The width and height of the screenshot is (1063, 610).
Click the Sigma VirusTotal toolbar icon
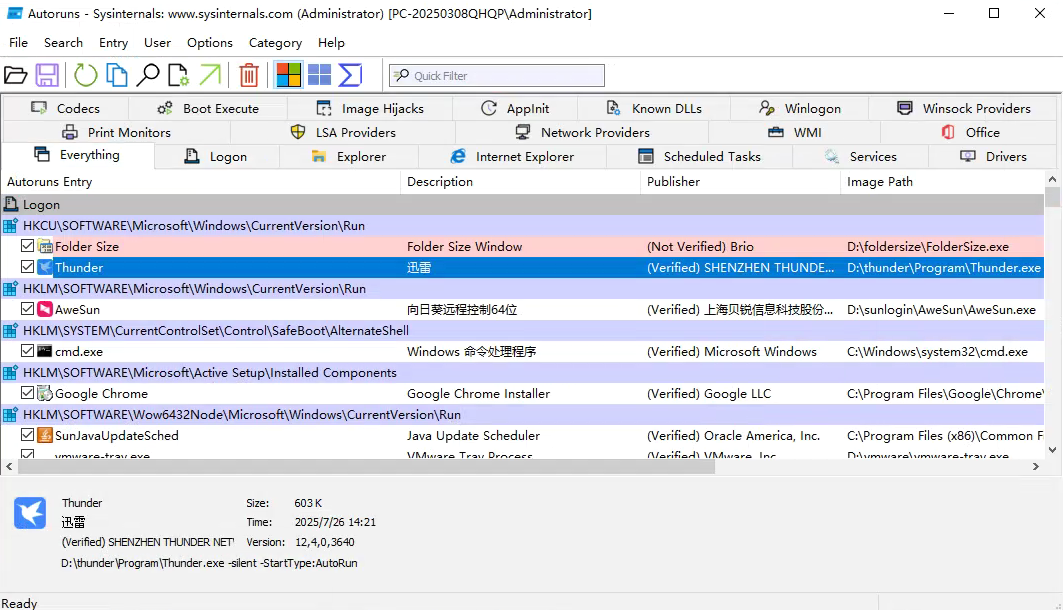coord(350,75)
